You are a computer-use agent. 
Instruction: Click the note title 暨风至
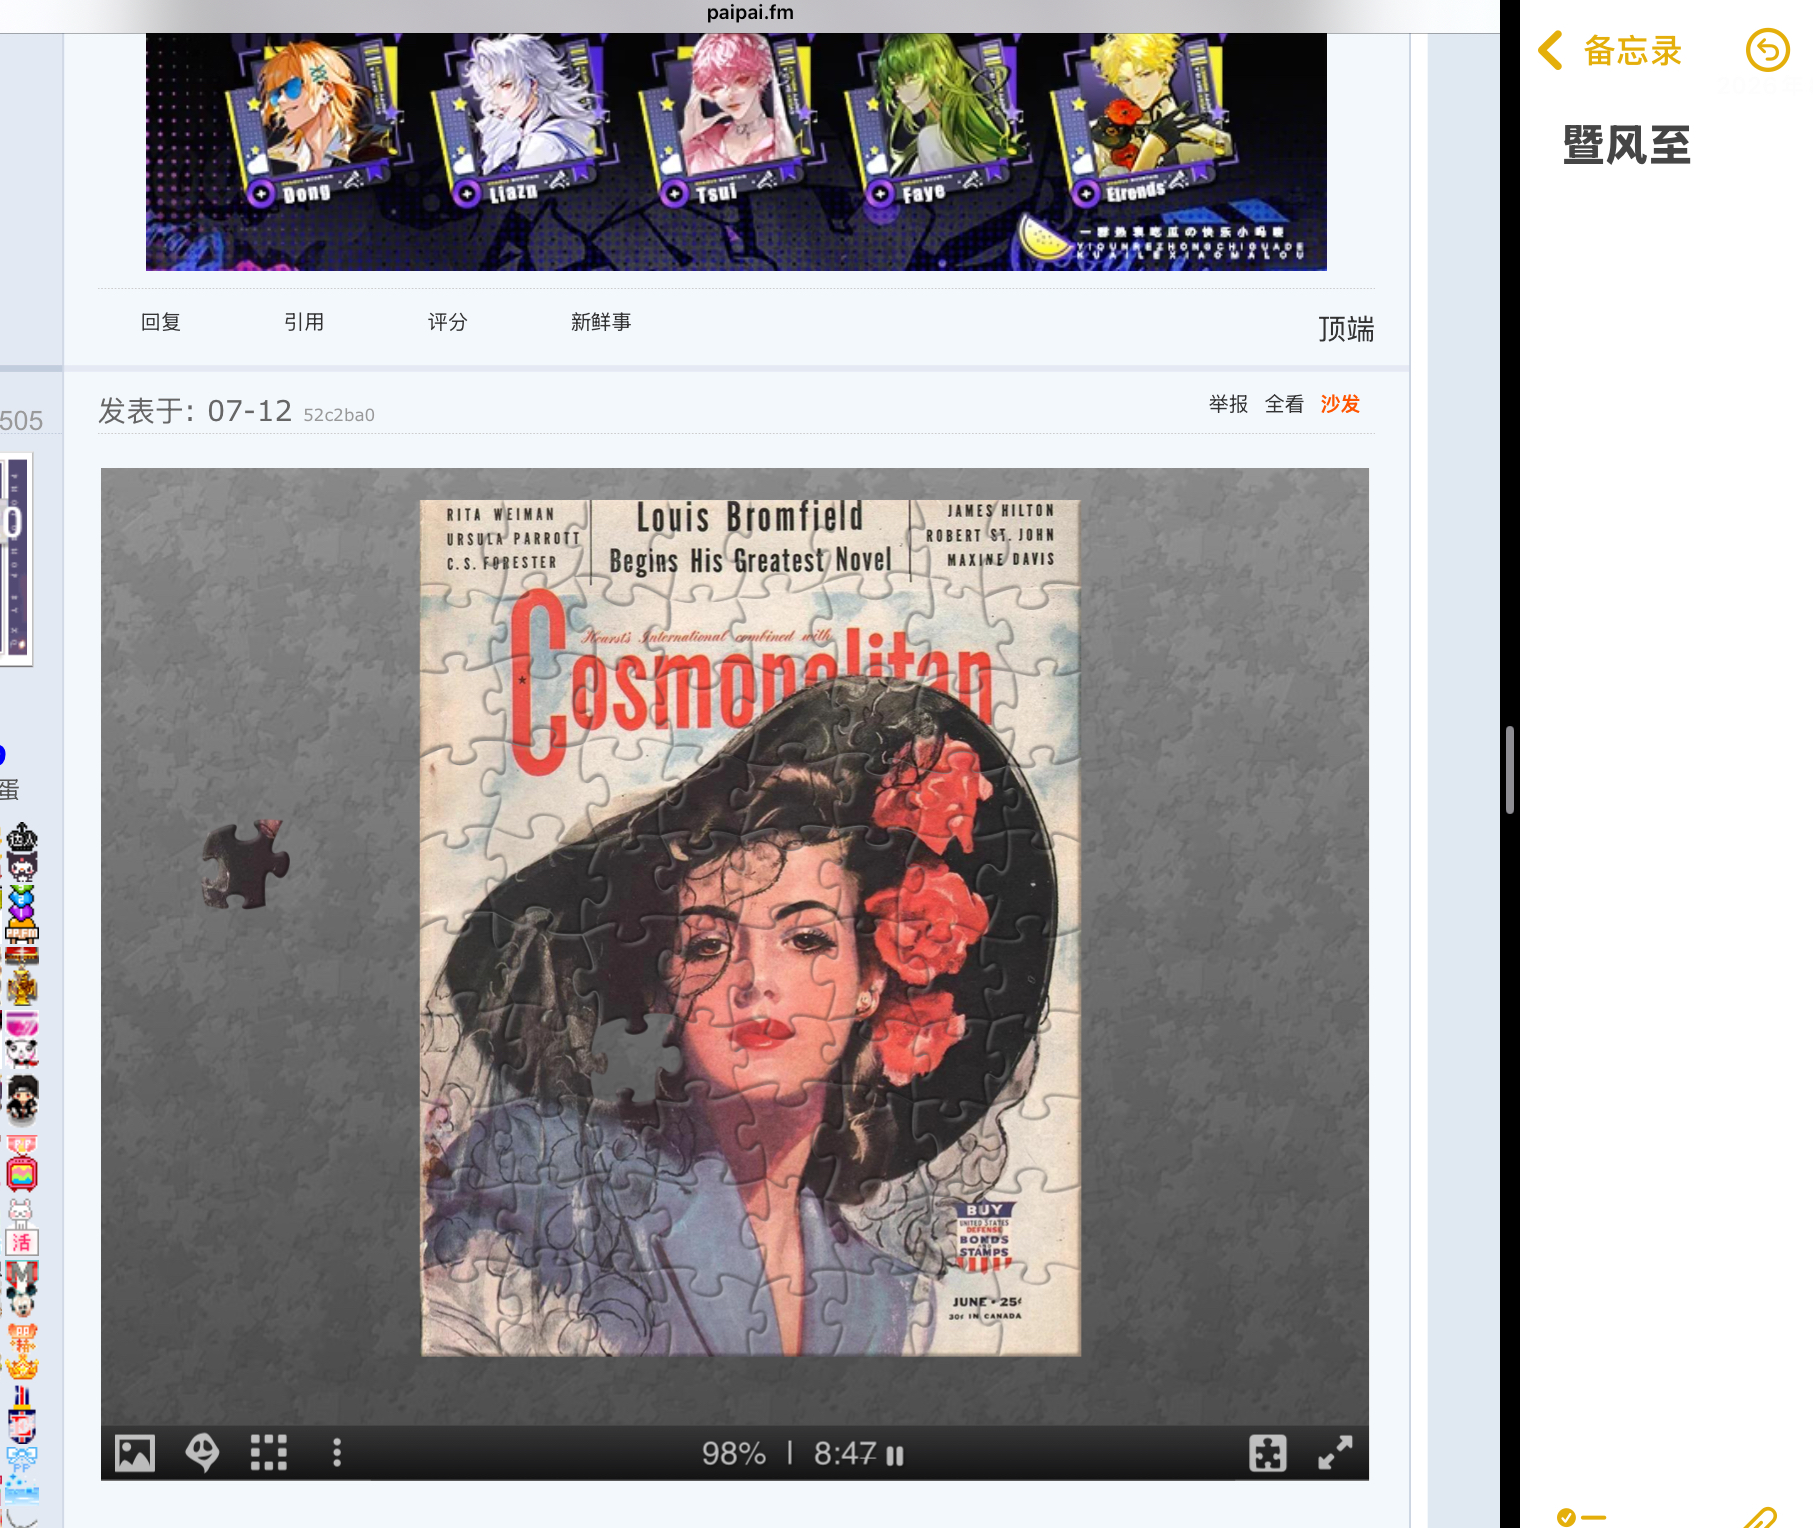(x=1627, y=146)
